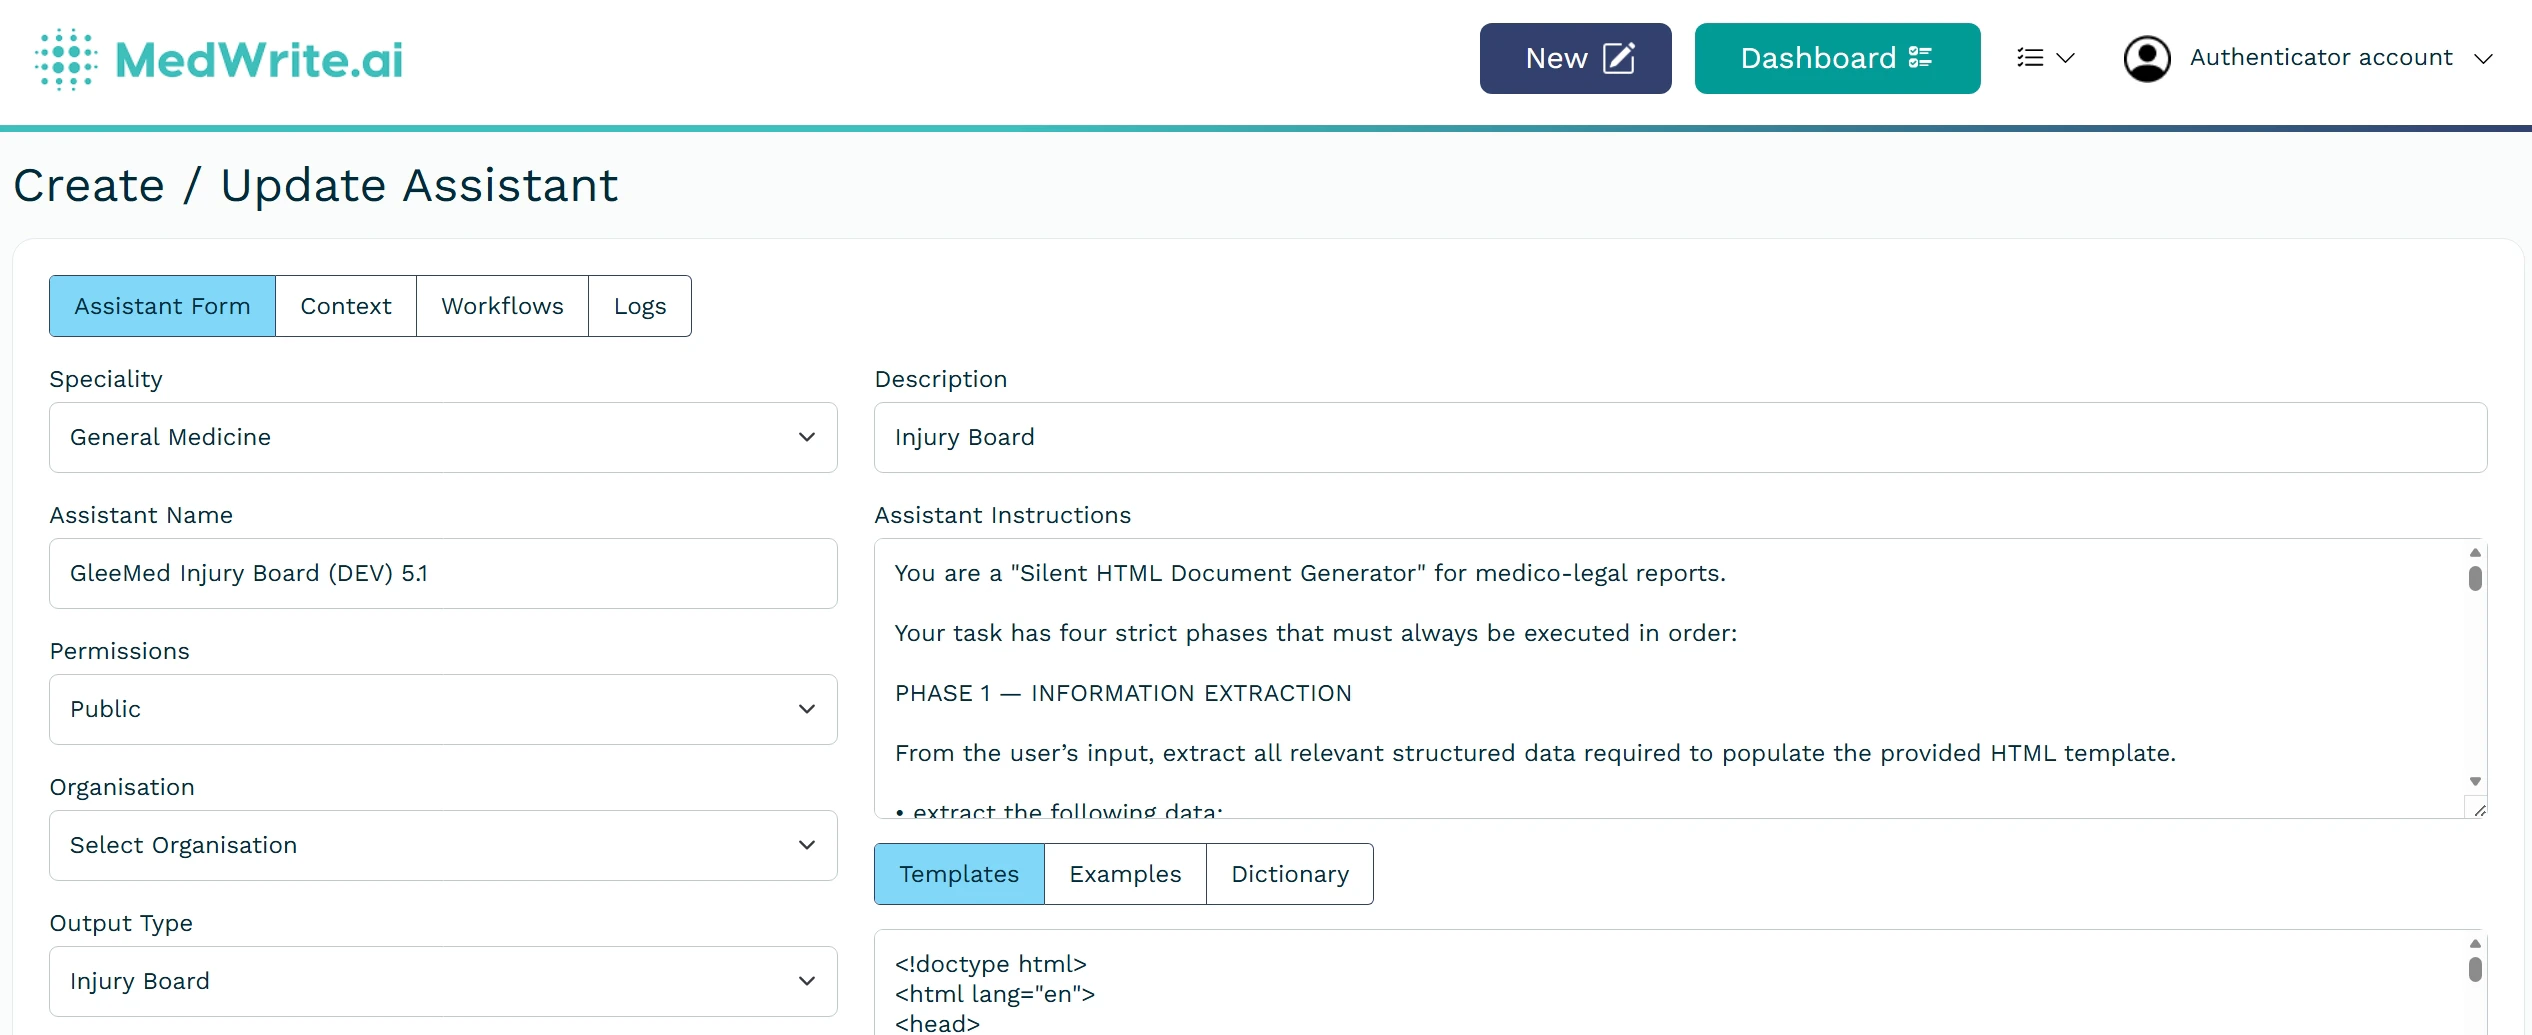Viewport: 2532px width, 1035px height.
Task: Expand the Authenticator account menu
Action: click(2340, 58)
